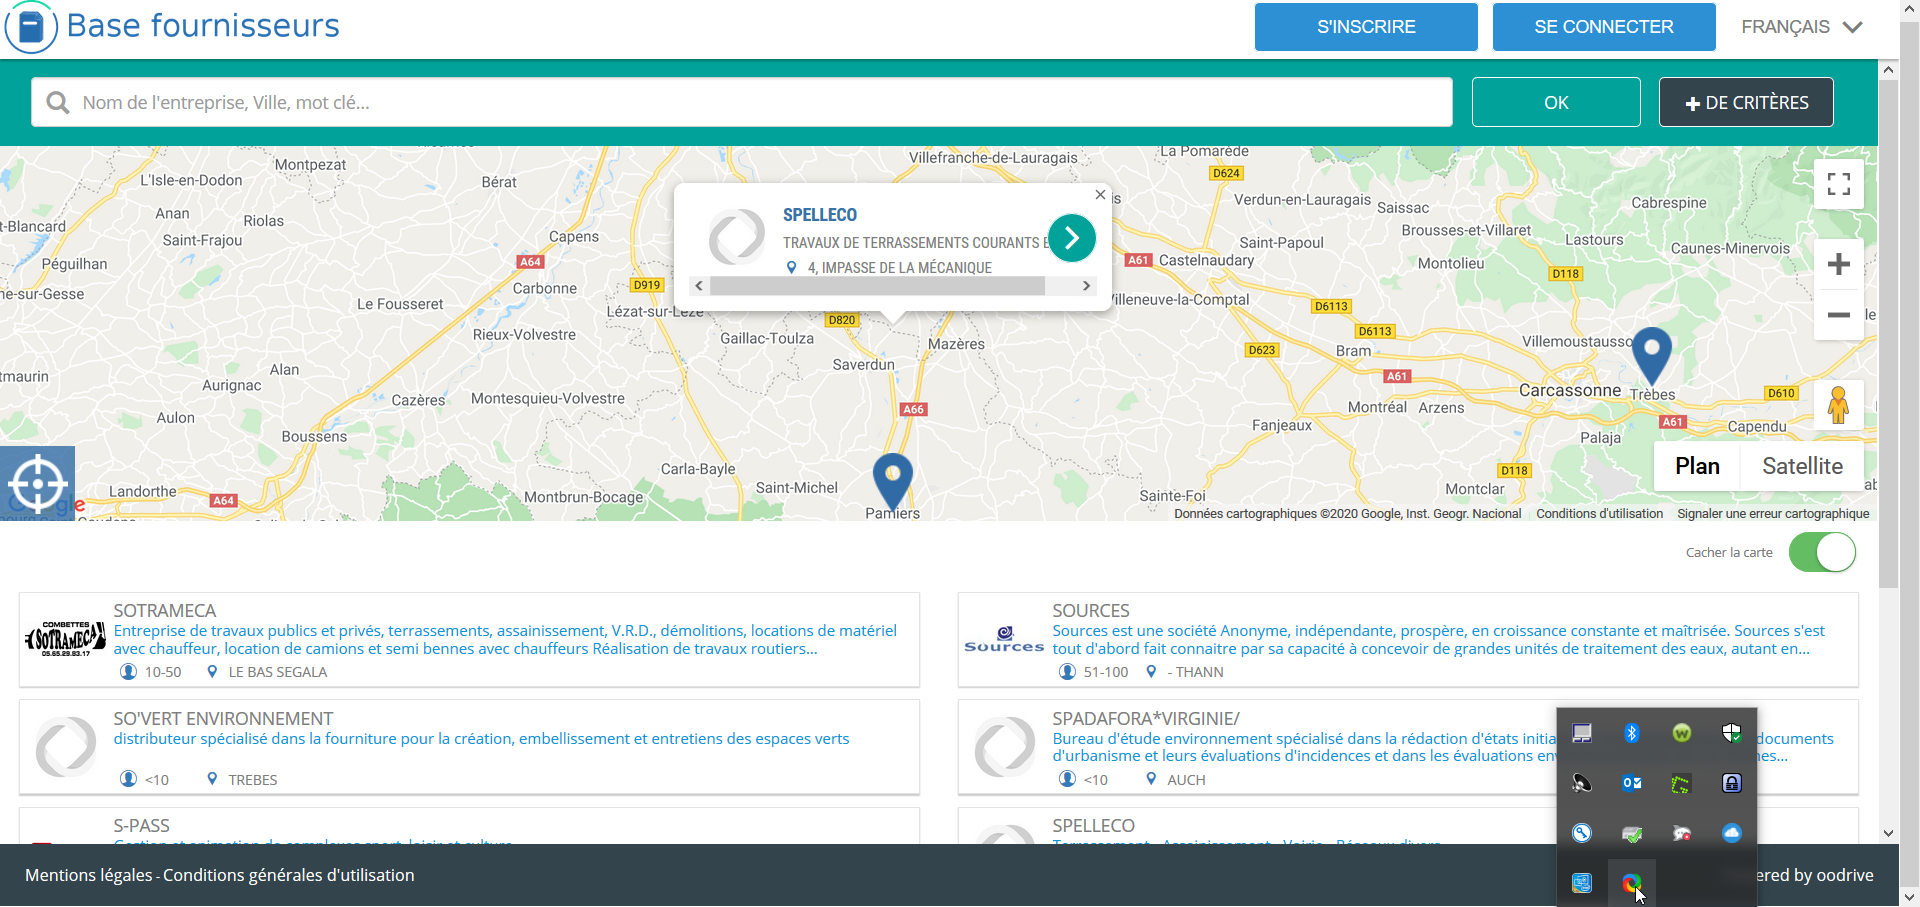Screen dimensions: 1920x907
Task: Click the location pin beside LE BAS SEGALA
Action: [212, 672]
